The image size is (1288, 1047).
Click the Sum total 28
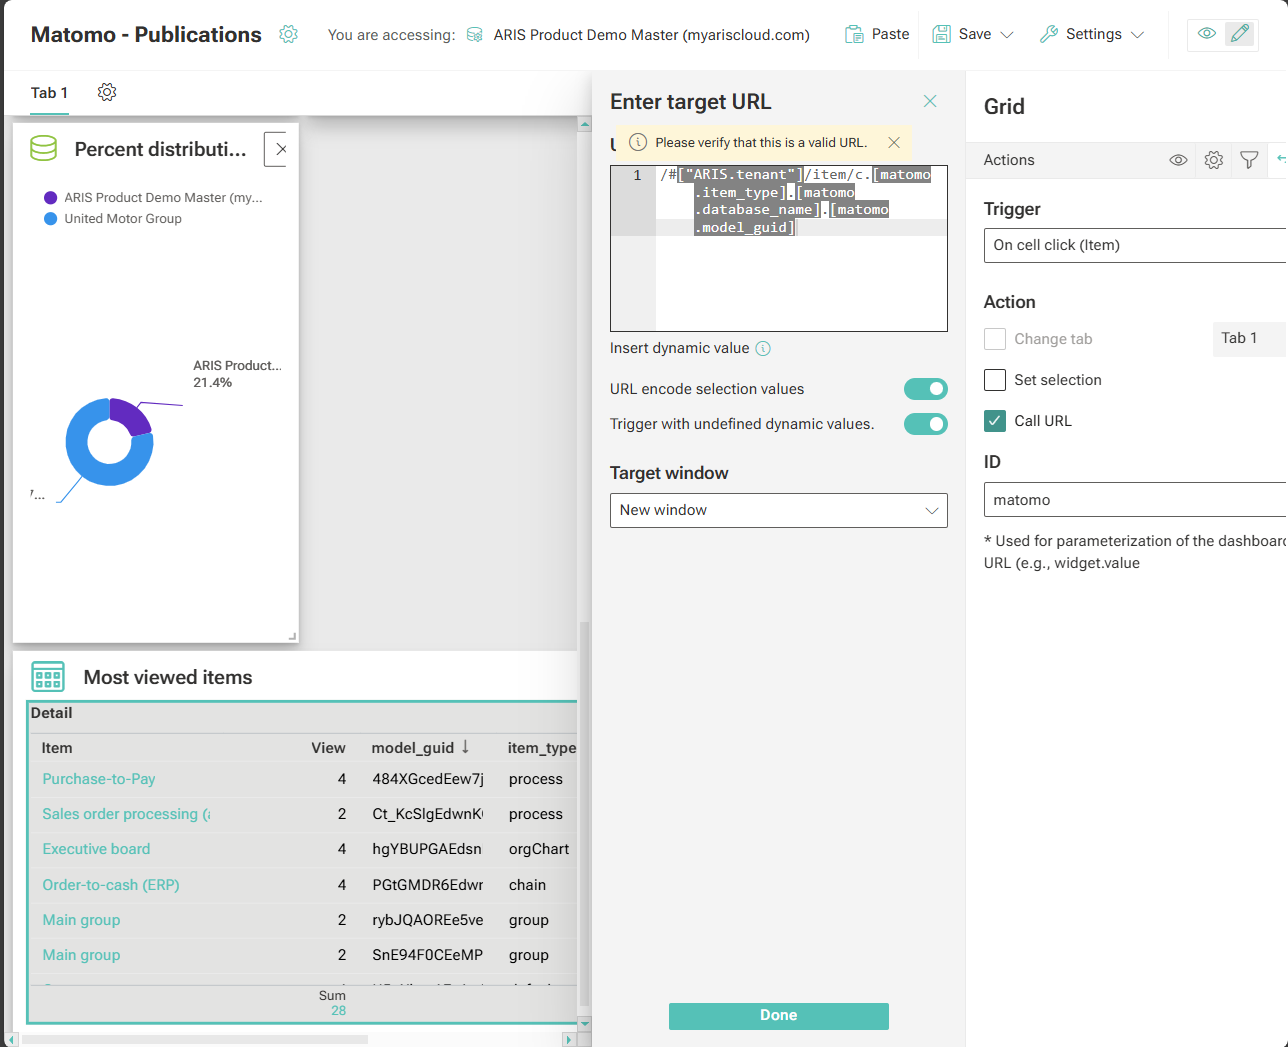tap(338, 1011)
